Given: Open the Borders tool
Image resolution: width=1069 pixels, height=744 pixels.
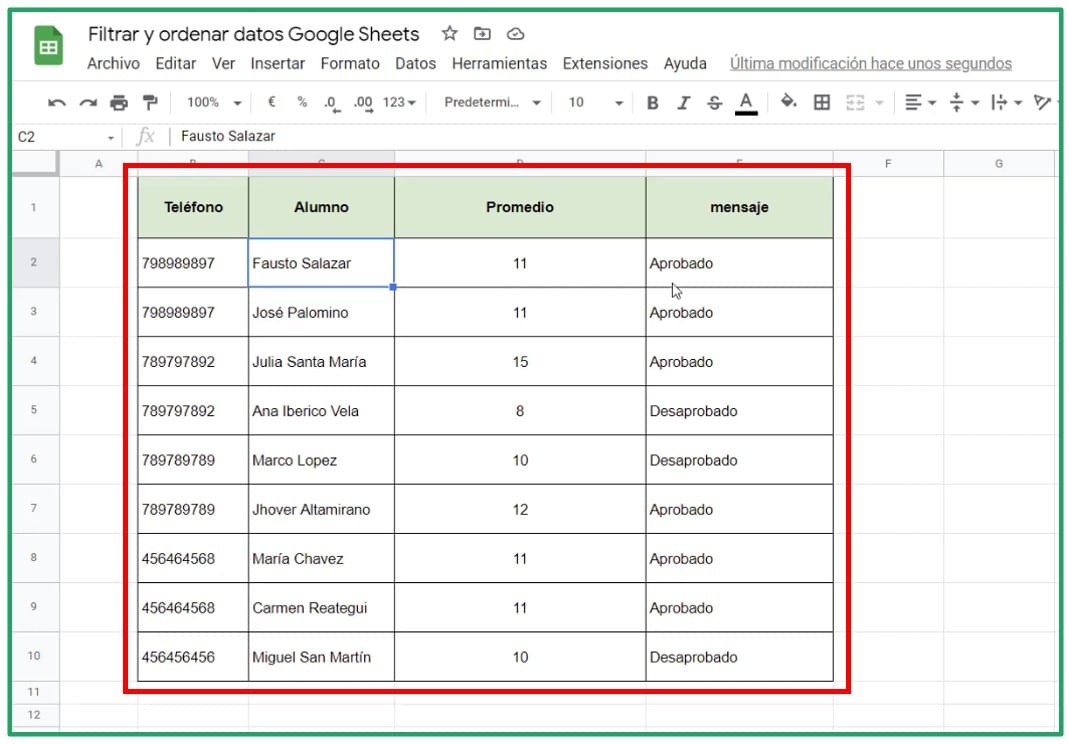Looking at the screenshot, I should point(821,102).
